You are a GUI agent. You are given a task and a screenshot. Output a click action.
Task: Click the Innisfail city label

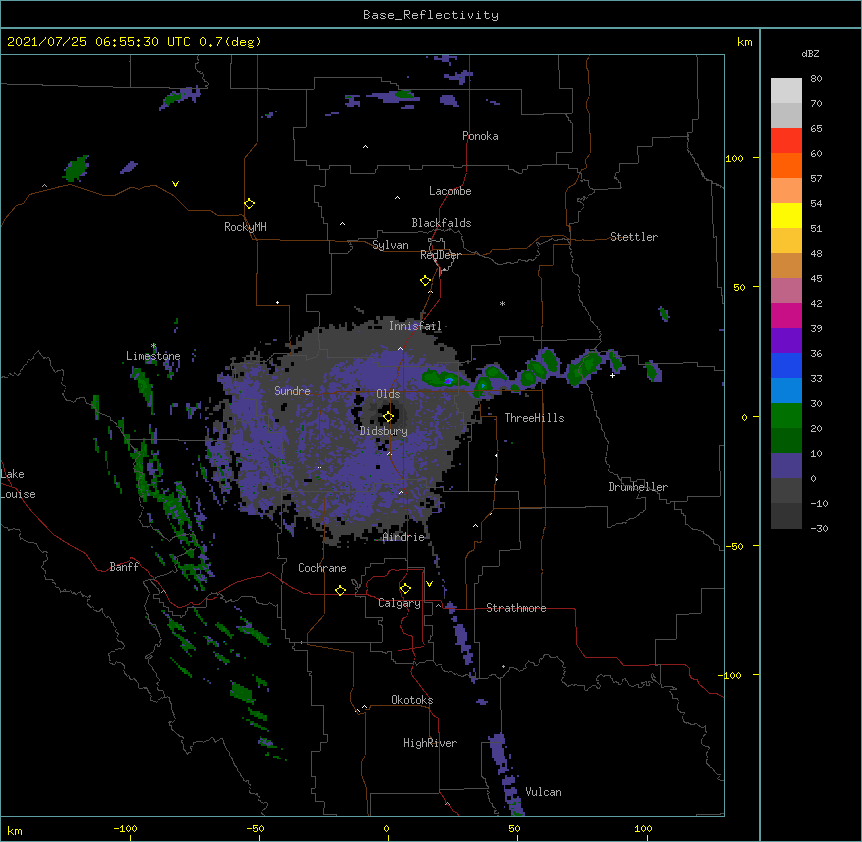click(x=415, y=326)
